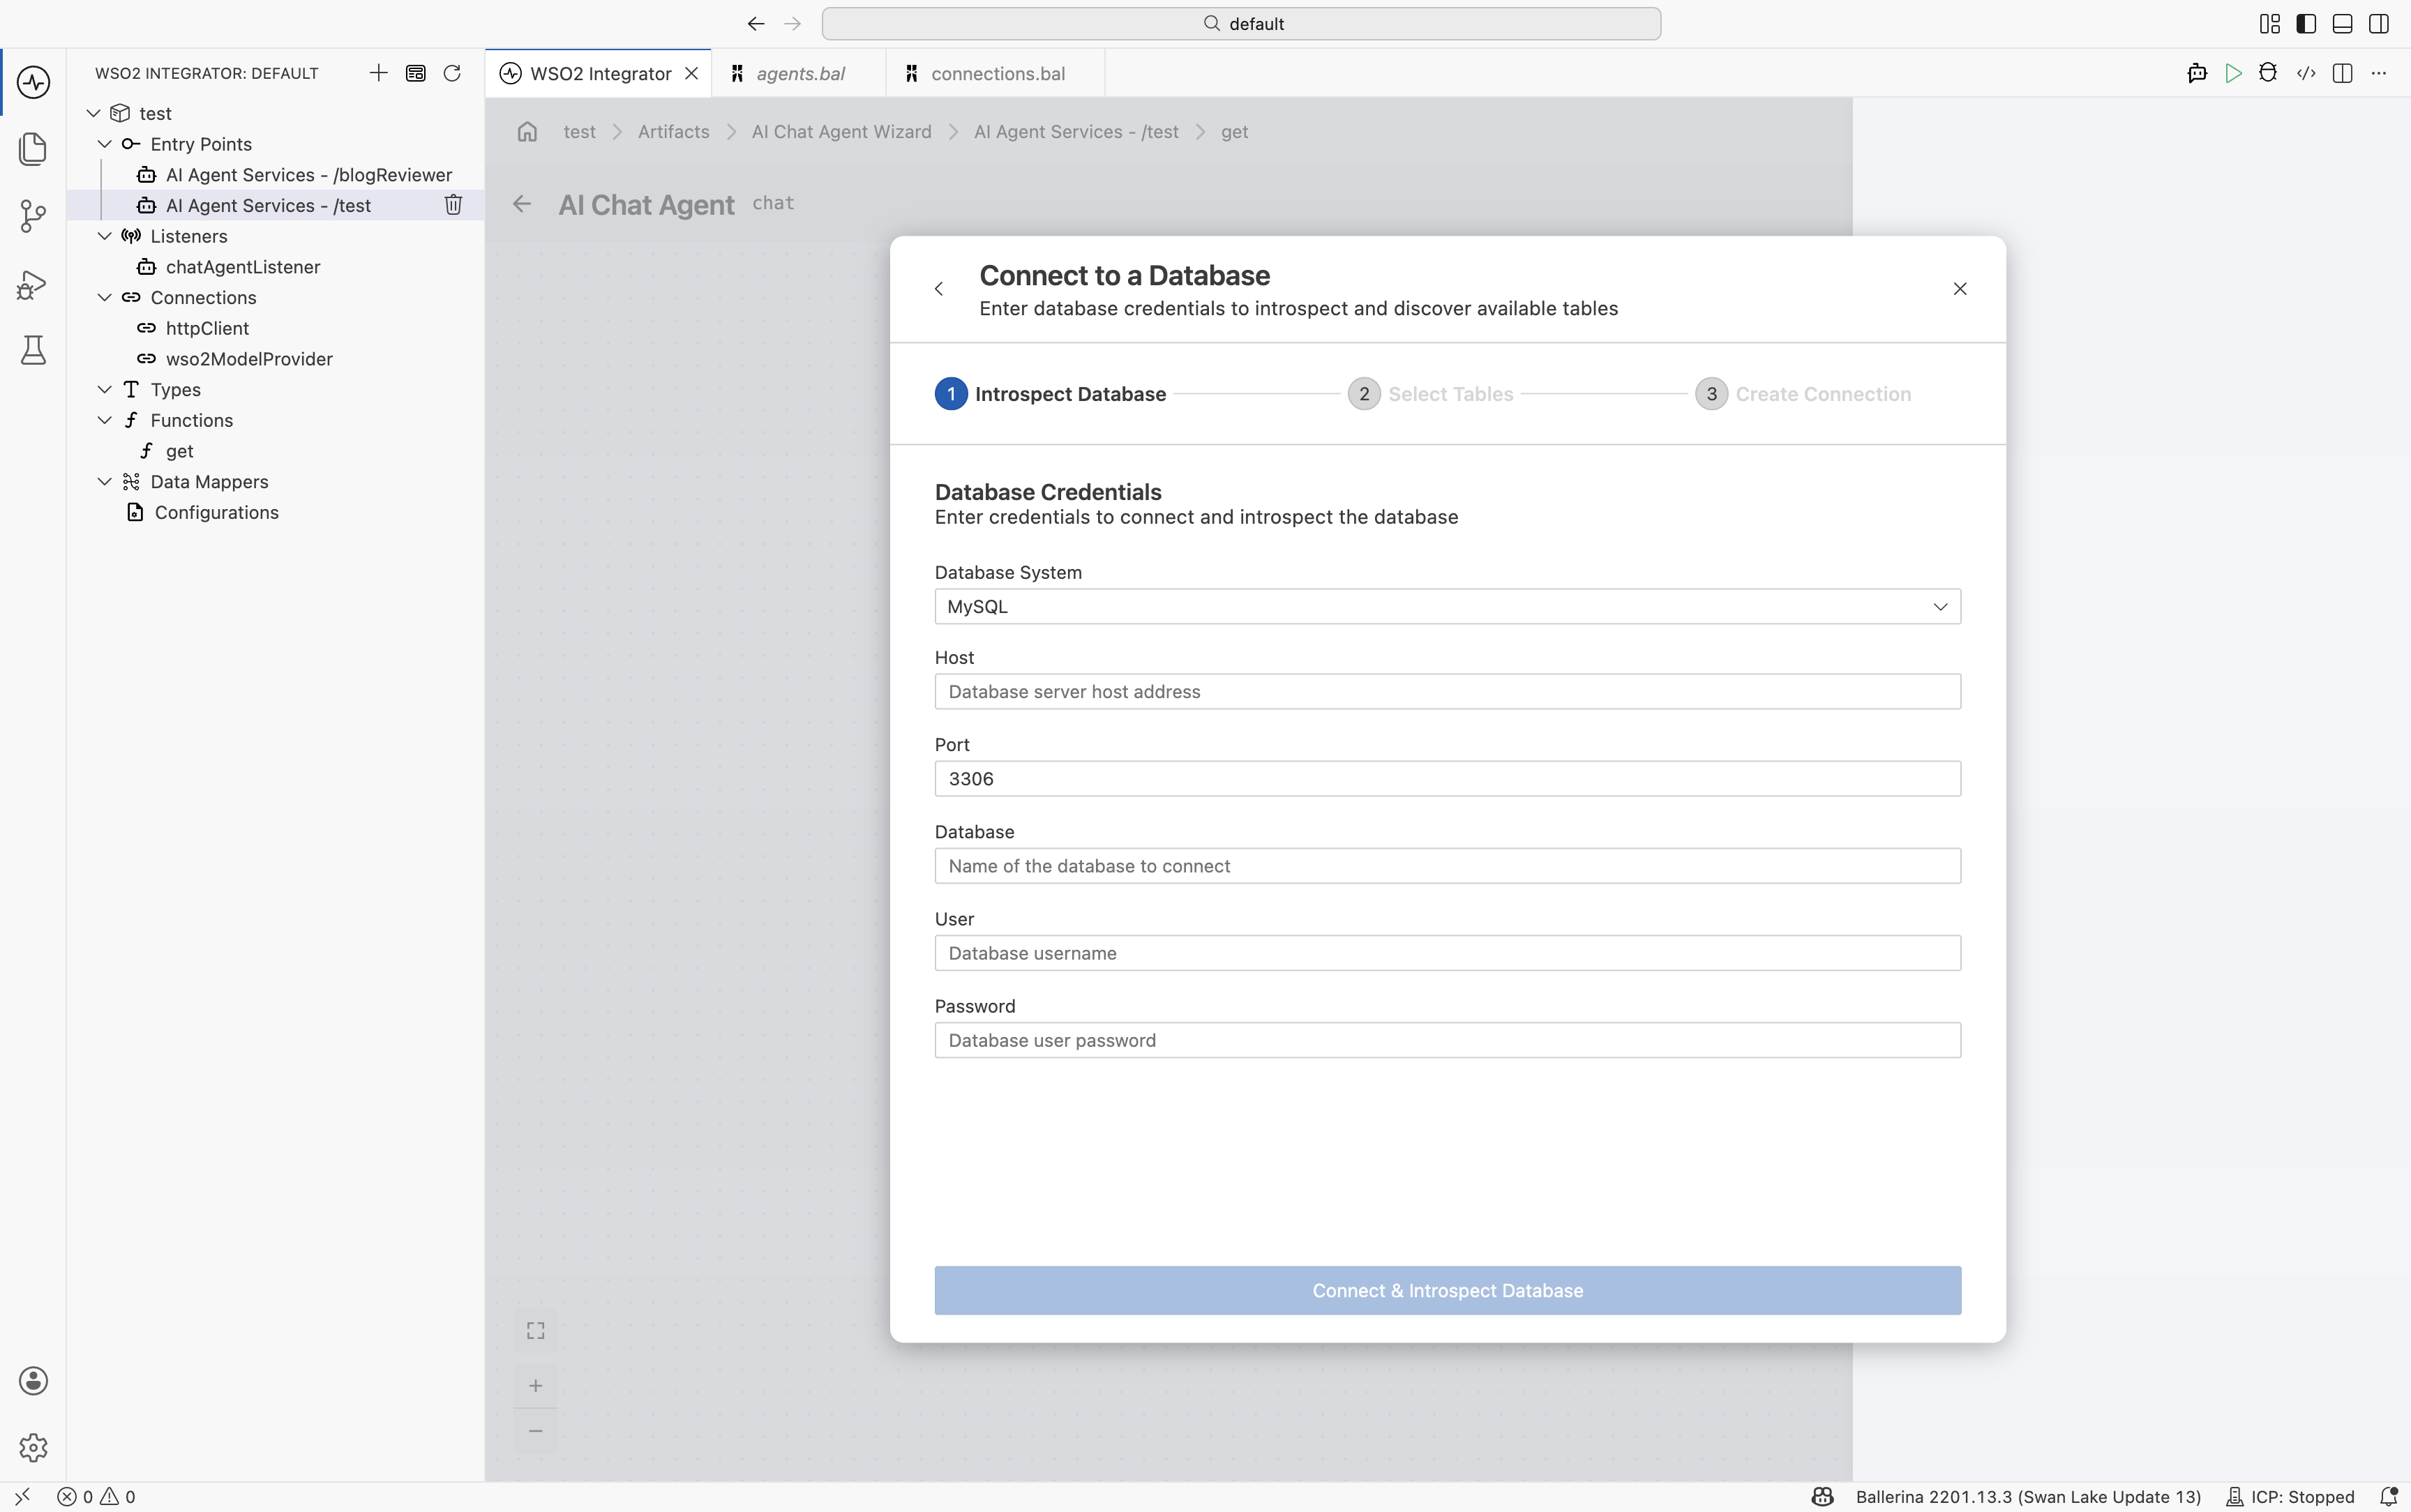Toggle secondary sidebar visibility
The width and height of the screenshot is (2411, 1512).
coord(2379,24)
